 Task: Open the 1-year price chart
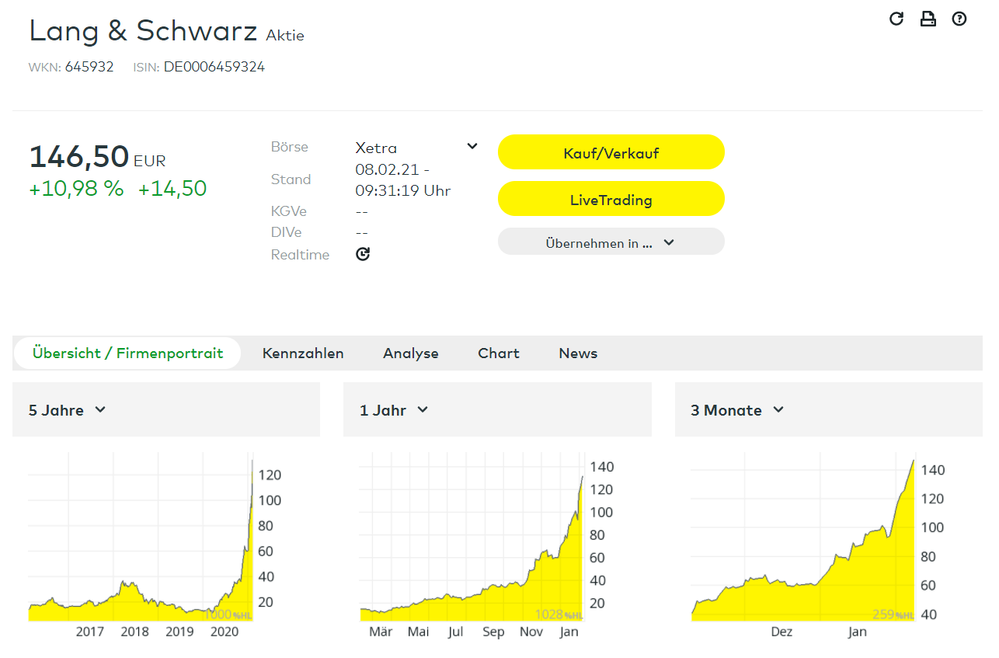coord(472,545)
